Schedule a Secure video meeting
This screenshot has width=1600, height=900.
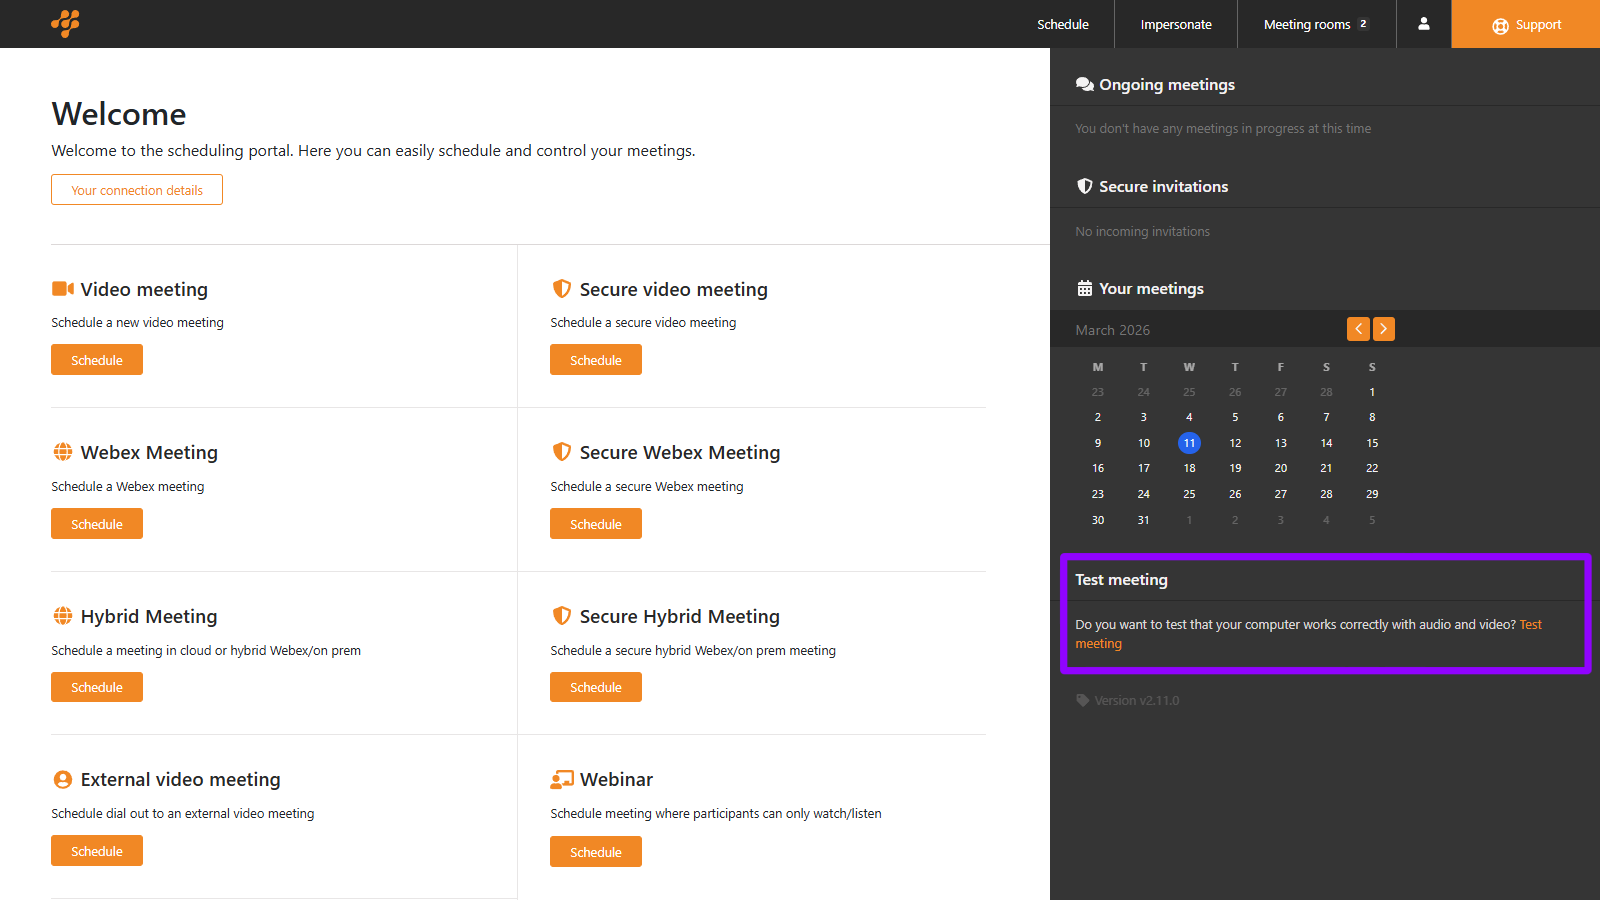[x=596, y=360]
